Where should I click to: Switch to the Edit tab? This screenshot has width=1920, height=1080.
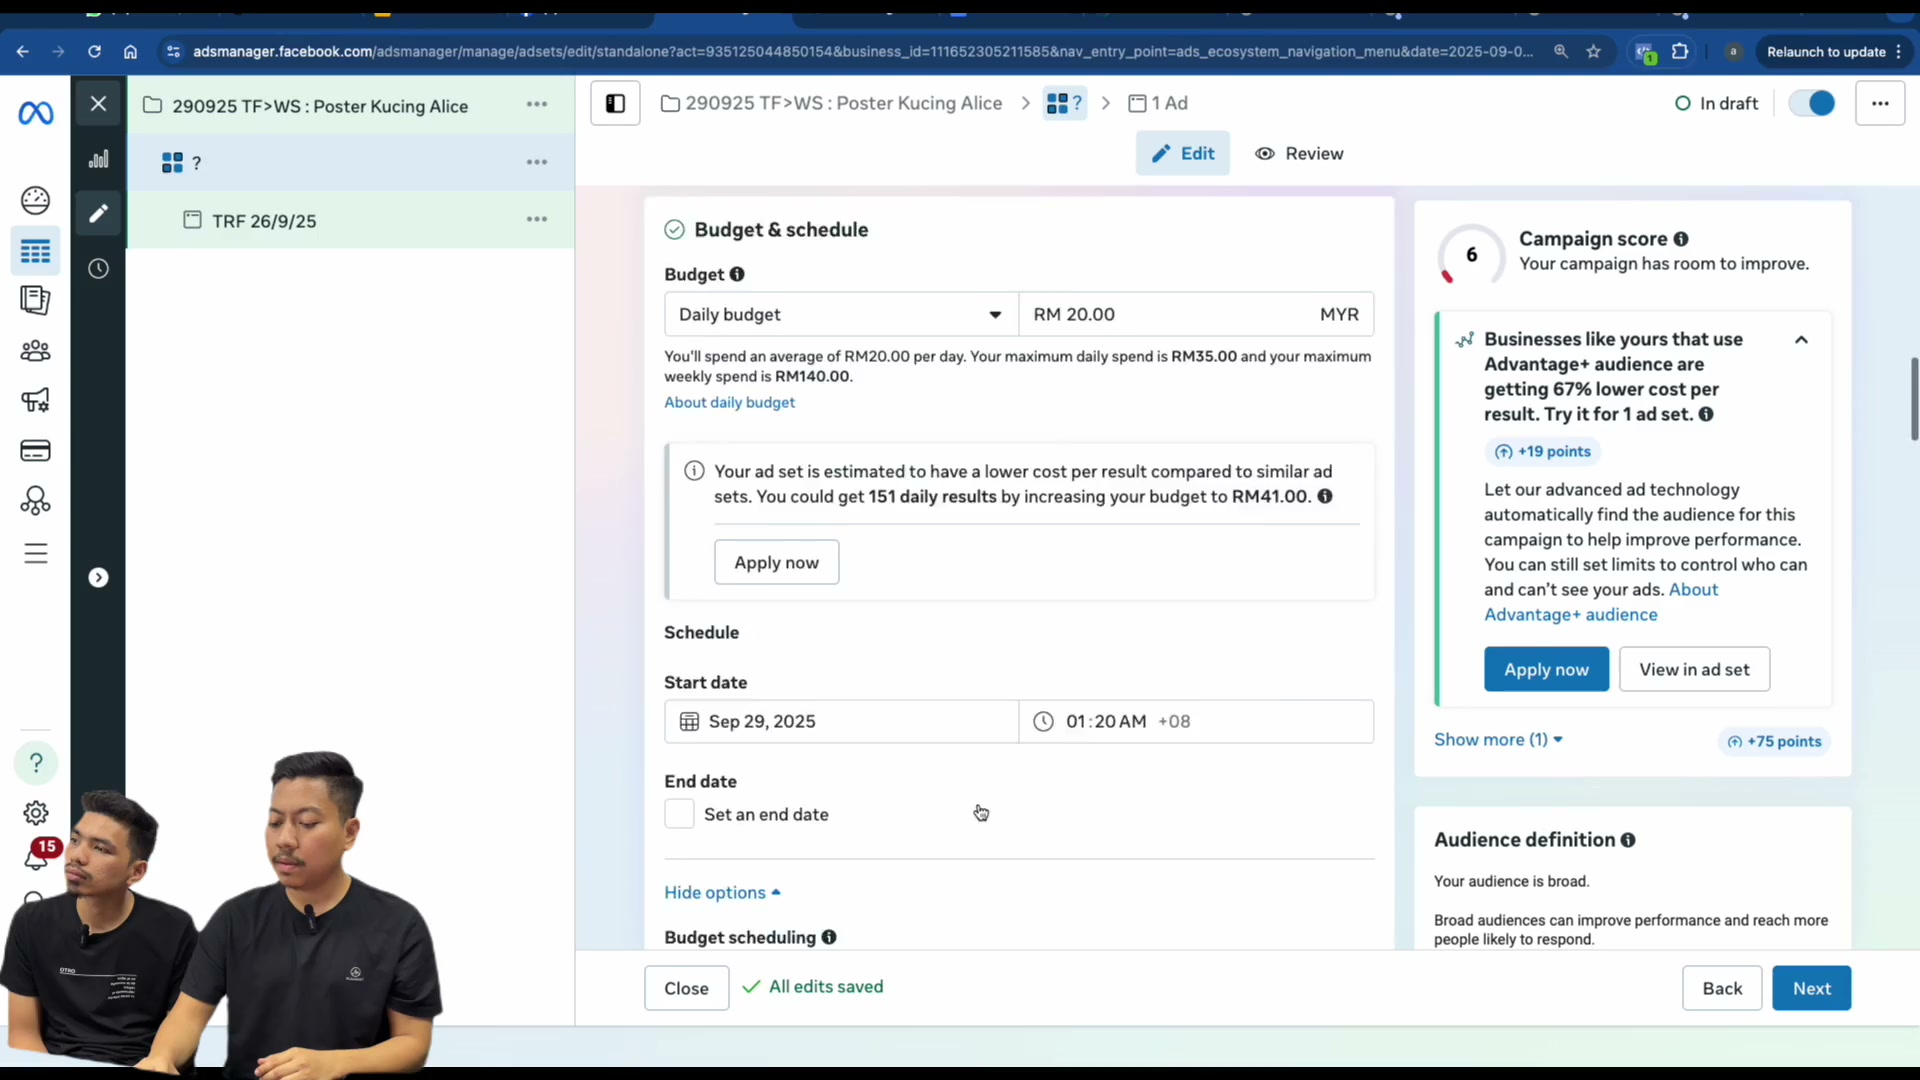[x=1183, y=153]
